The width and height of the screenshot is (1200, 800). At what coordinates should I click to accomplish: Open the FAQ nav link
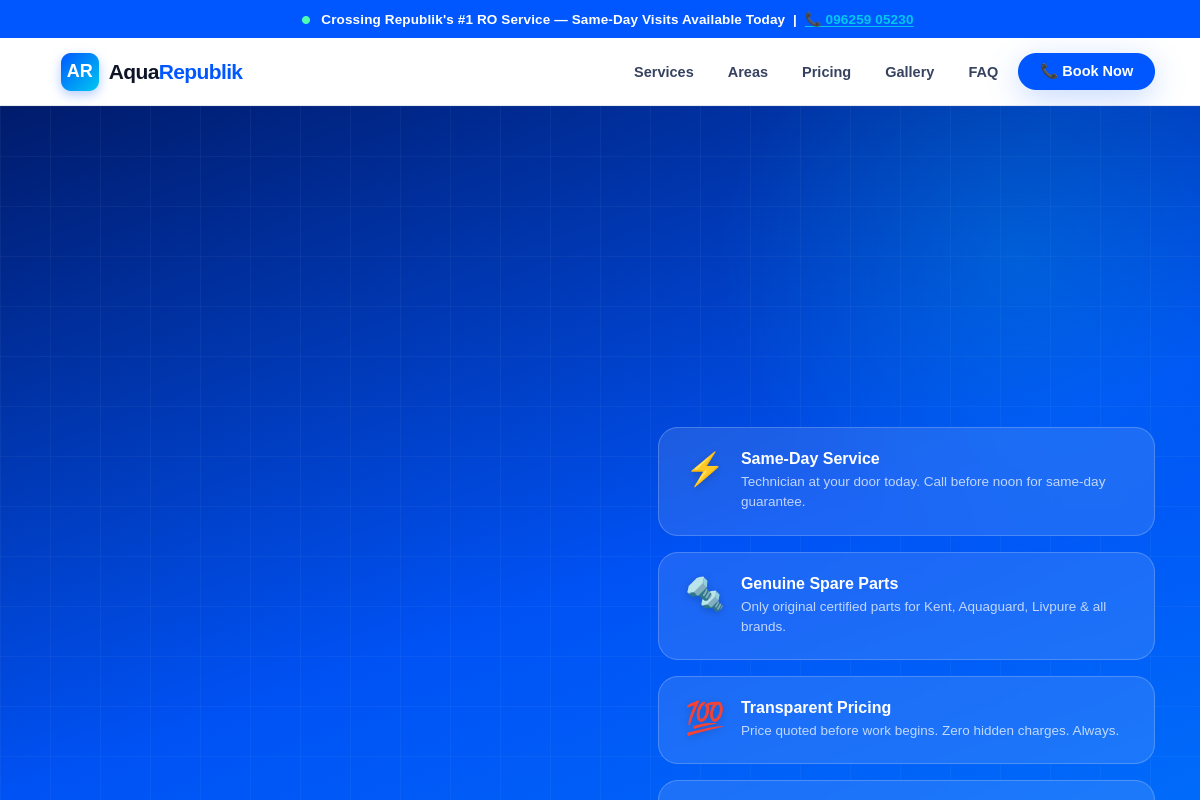click(x=982, y=72)
